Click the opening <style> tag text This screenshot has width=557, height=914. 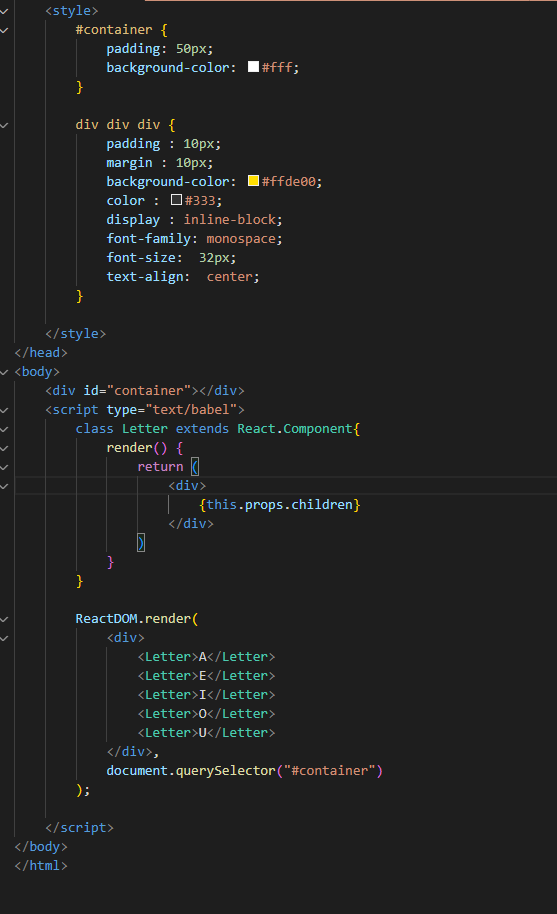pyautogui.click(x=72, y=10)
